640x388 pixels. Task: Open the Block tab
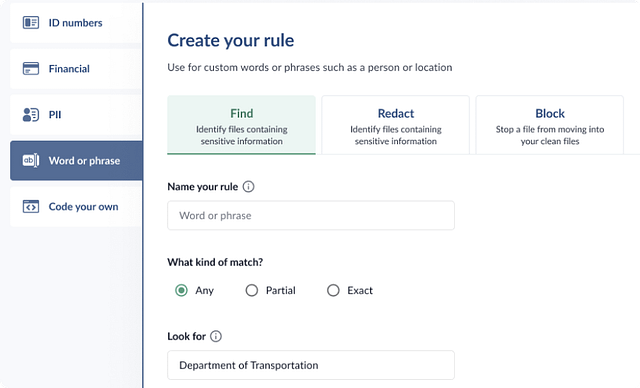click(x=550, y=125)
